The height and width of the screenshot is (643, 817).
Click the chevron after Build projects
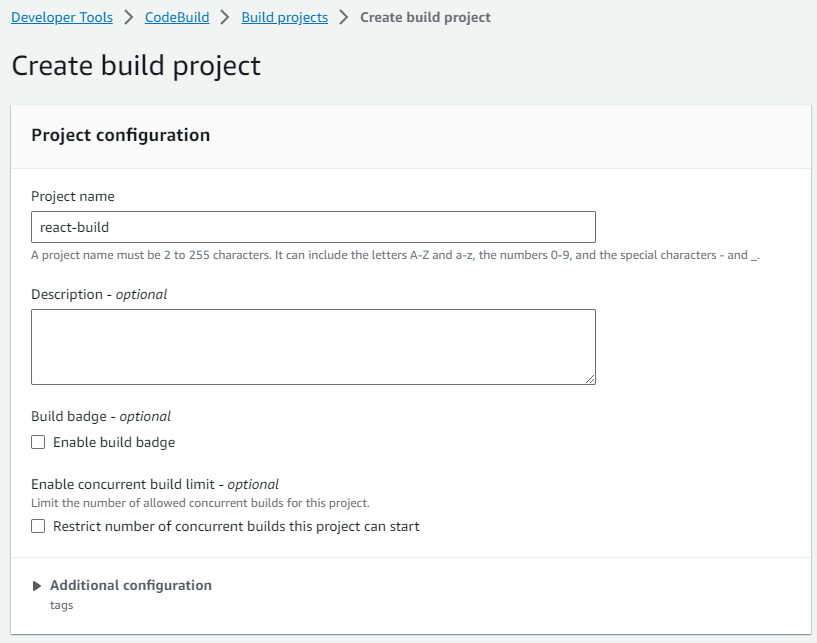(x=344, y=18)
